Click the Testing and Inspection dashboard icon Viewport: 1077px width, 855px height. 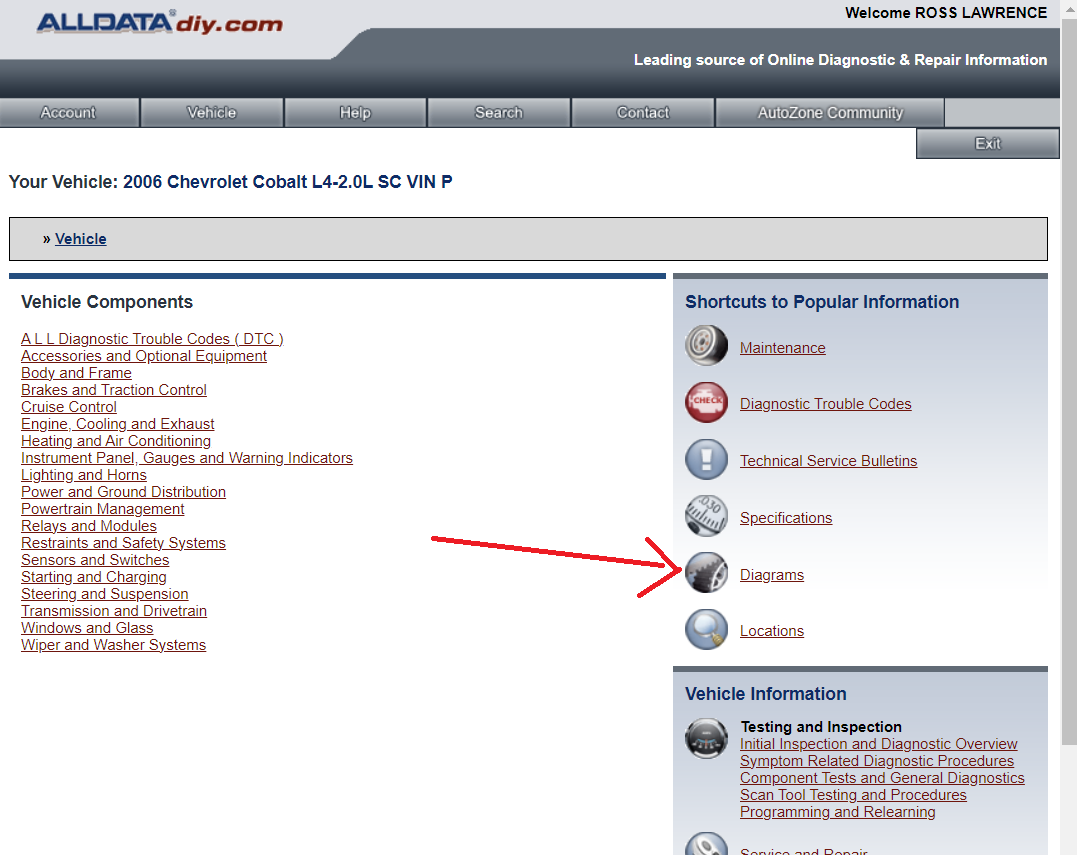pyautogui.click(x=706, y=738)
